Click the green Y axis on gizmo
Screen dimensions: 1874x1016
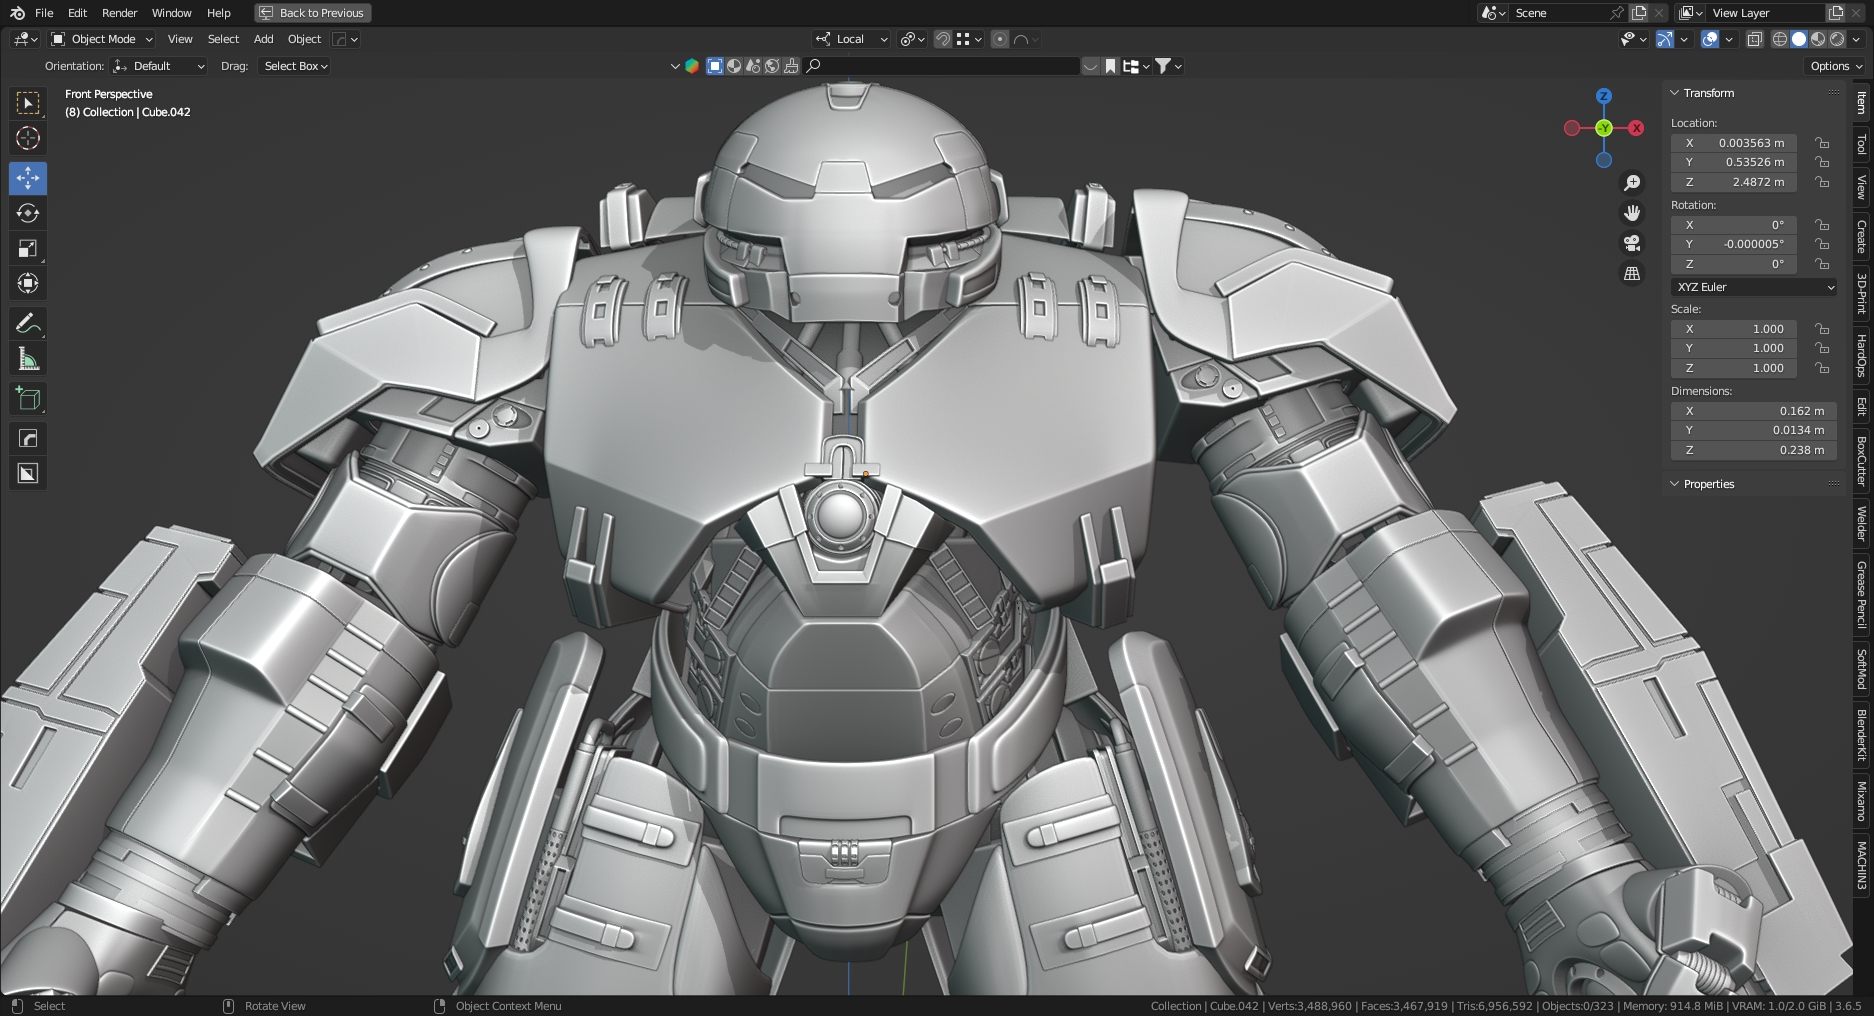(x=1604, y=128)
